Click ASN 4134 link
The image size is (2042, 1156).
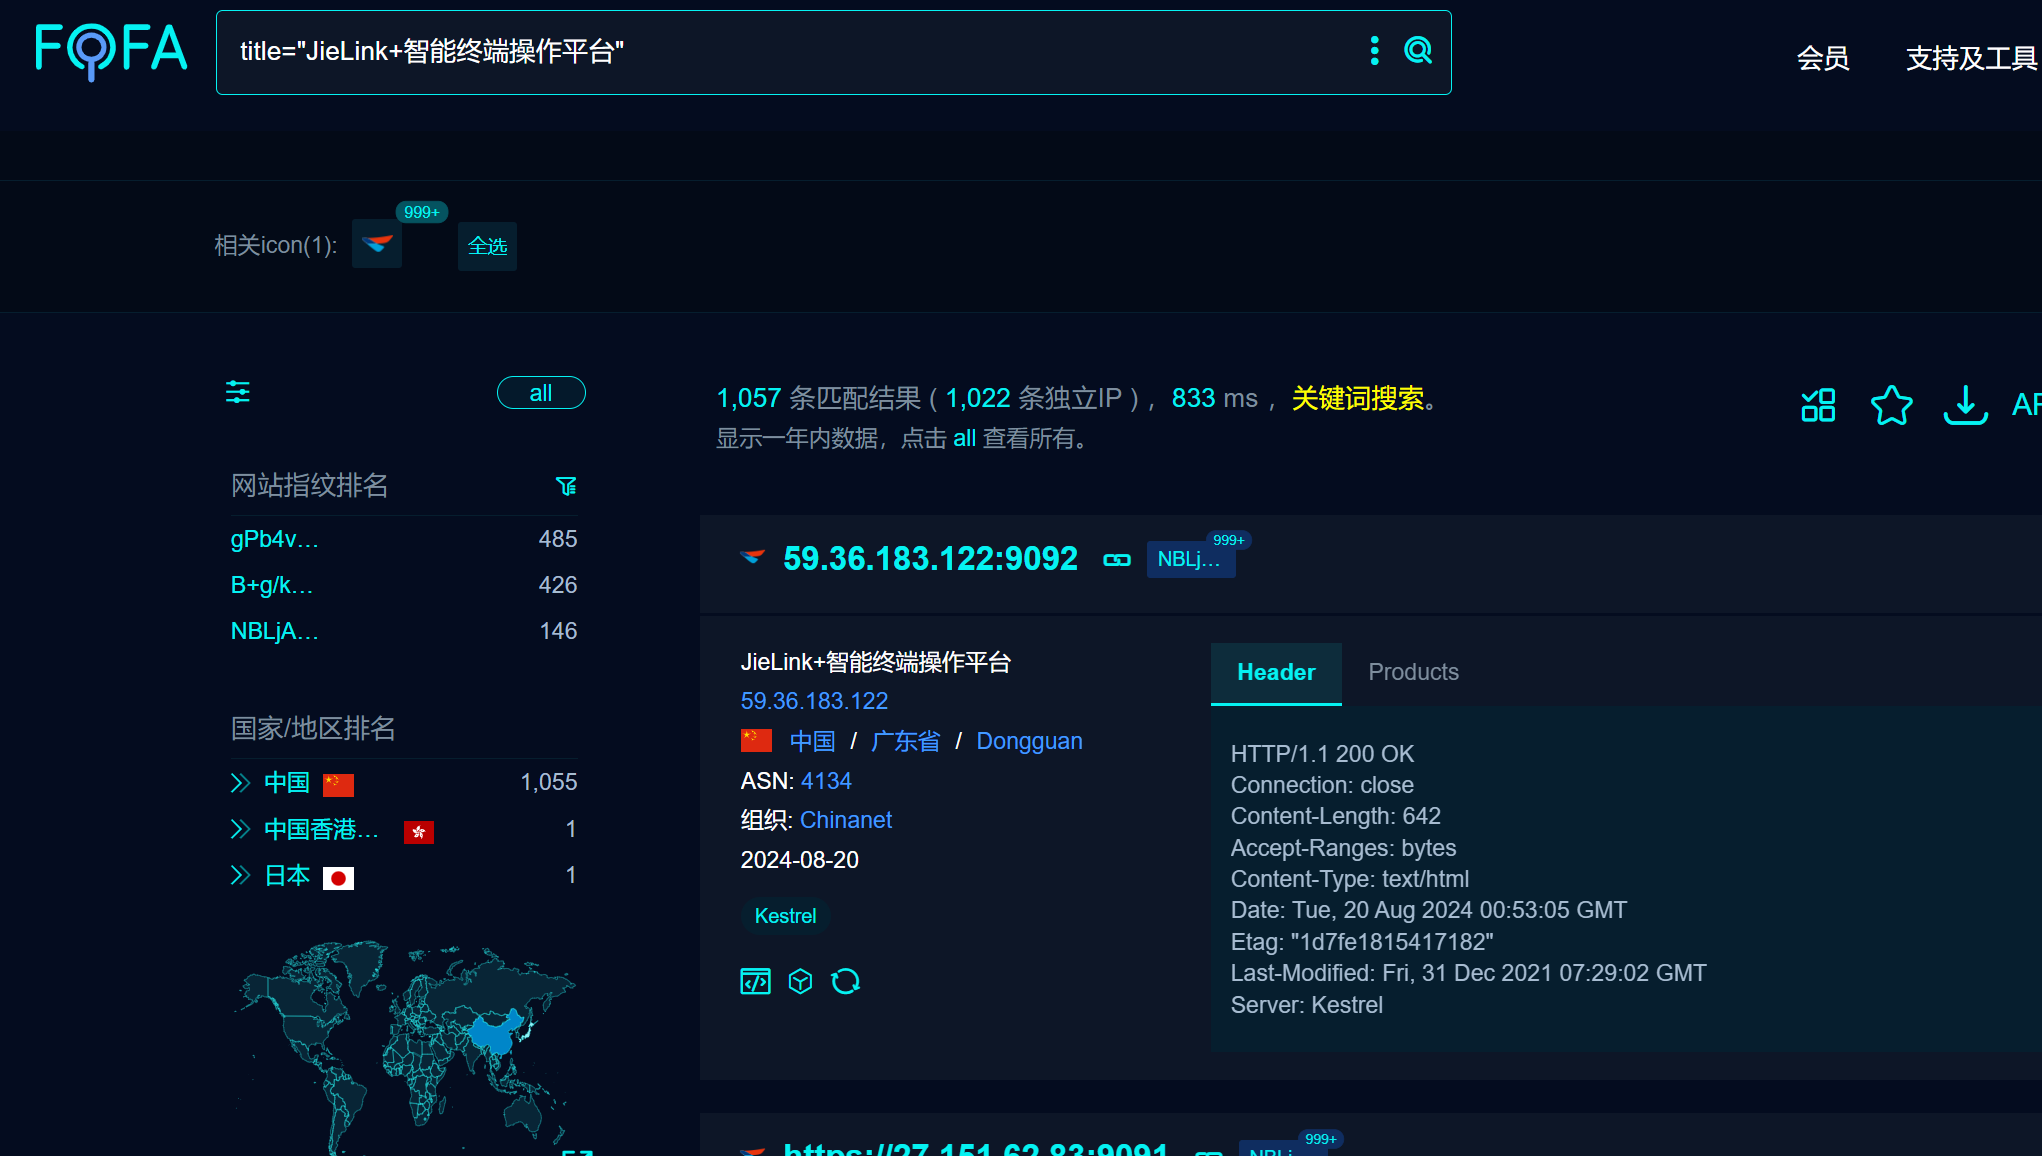click(826, 781)
